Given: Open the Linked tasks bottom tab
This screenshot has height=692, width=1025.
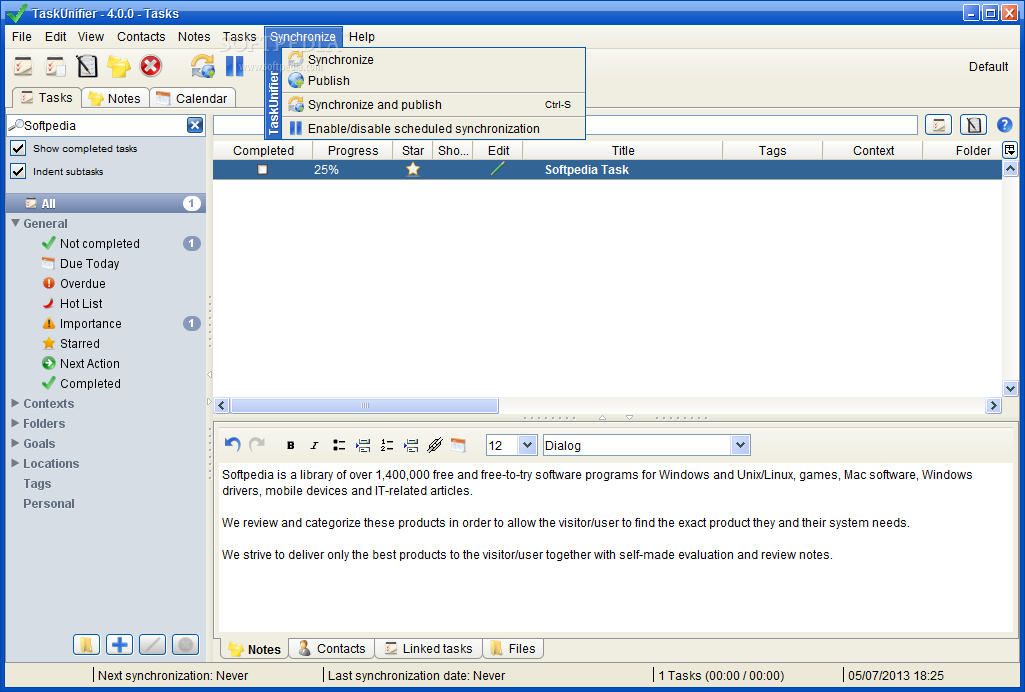Looking at the screenshot, I should 429,648.
